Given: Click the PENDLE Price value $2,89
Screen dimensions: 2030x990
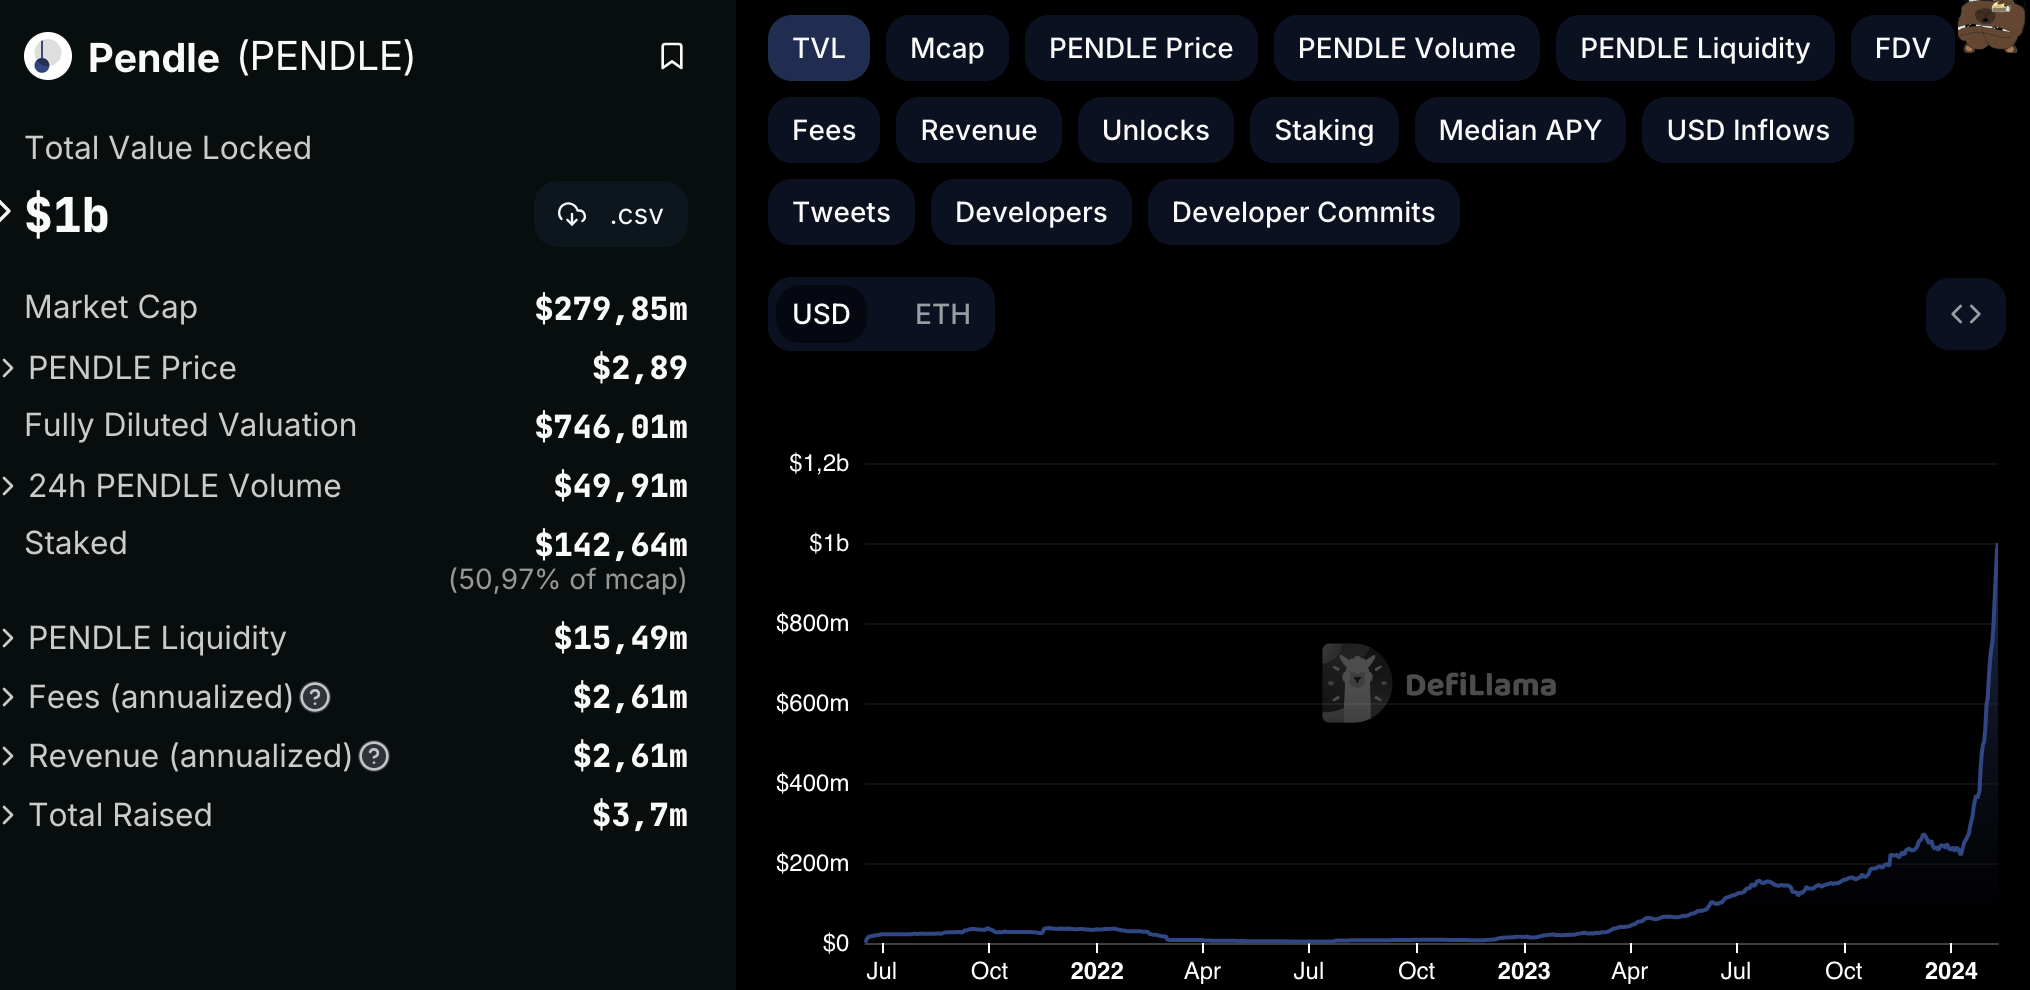Looking at the screenshot, I should point(640,368).
